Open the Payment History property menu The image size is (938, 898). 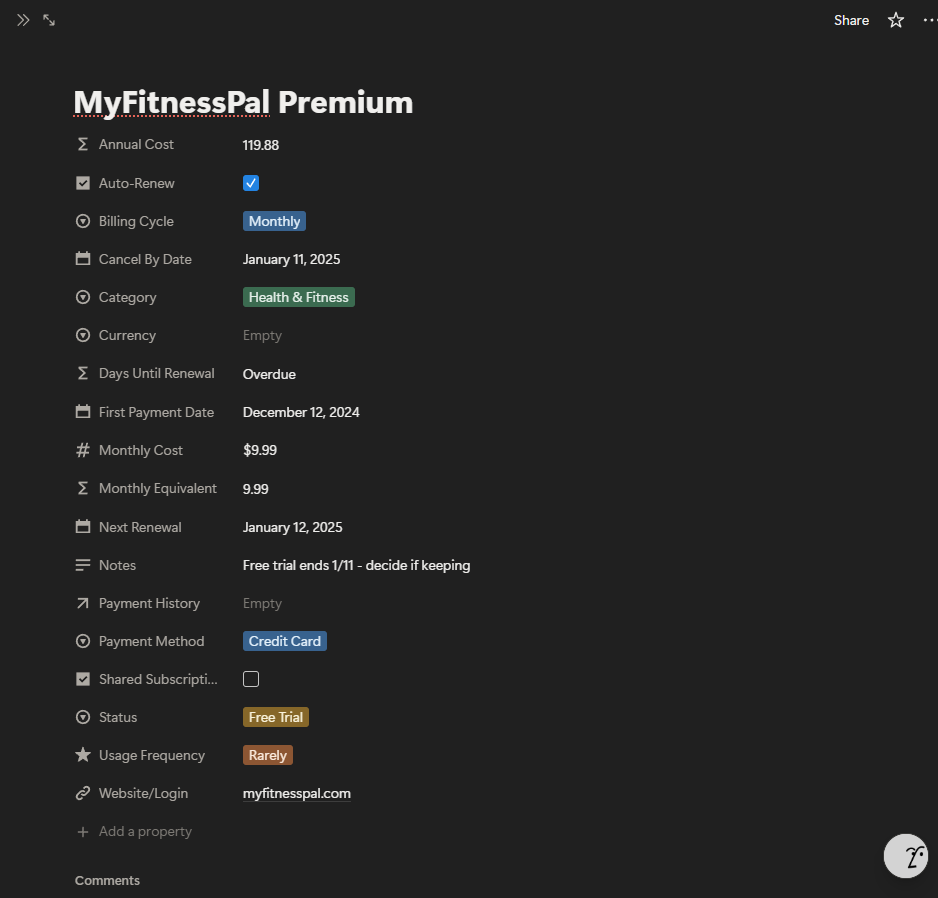point(149,603)
